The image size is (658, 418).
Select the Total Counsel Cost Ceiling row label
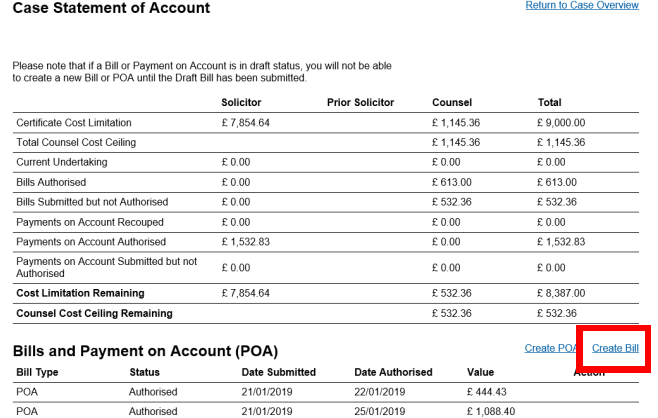click(76, 142)
